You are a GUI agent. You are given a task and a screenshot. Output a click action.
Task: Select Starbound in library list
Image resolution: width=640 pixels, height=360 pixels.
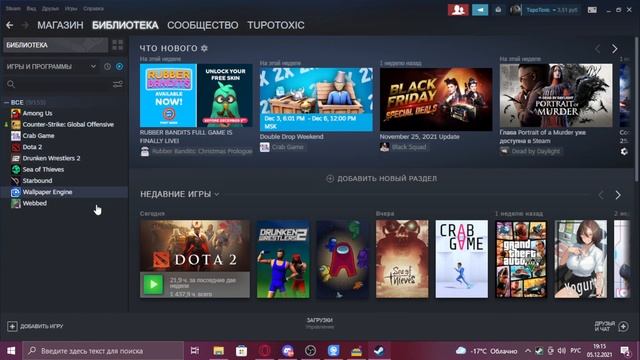coord(37,181)
